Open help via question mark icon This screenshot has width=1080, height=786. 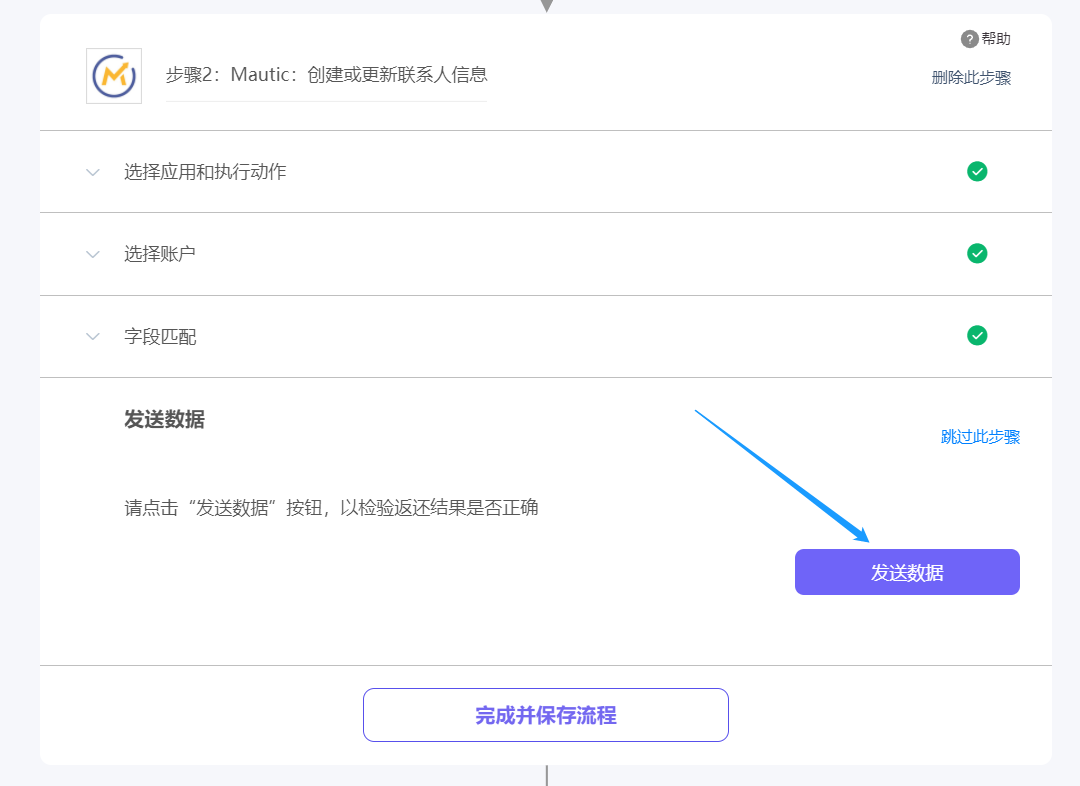click(x=969, y=39)
